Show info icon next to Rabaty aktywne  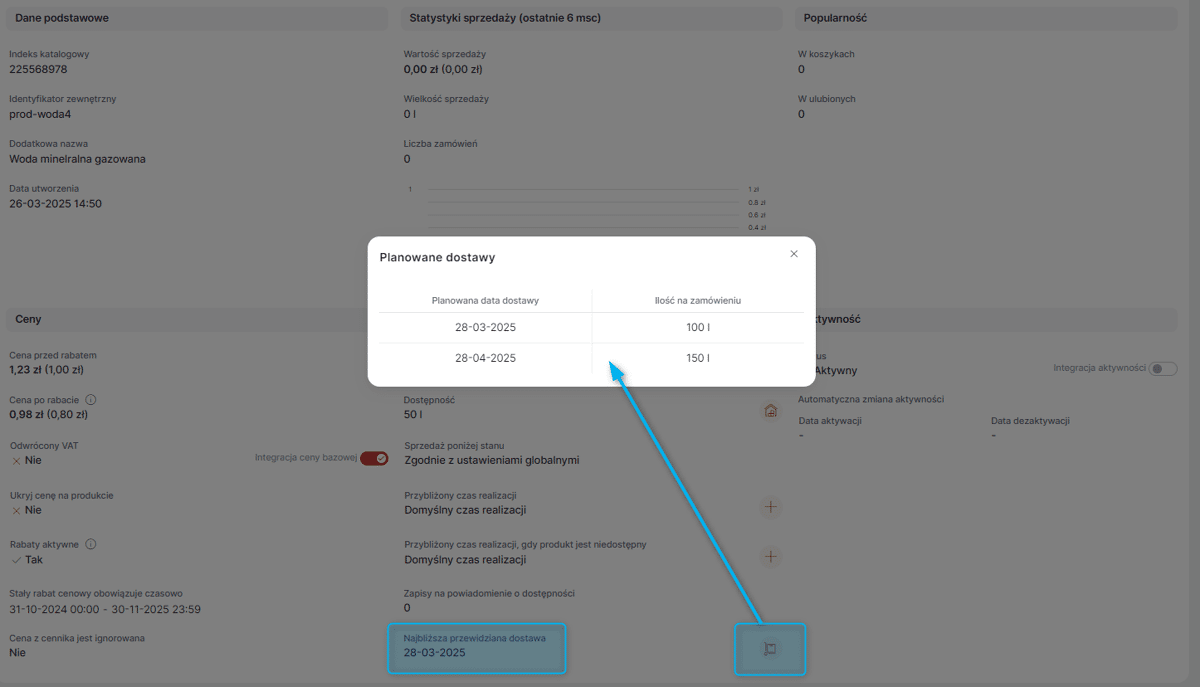click(x=91, y=544)
